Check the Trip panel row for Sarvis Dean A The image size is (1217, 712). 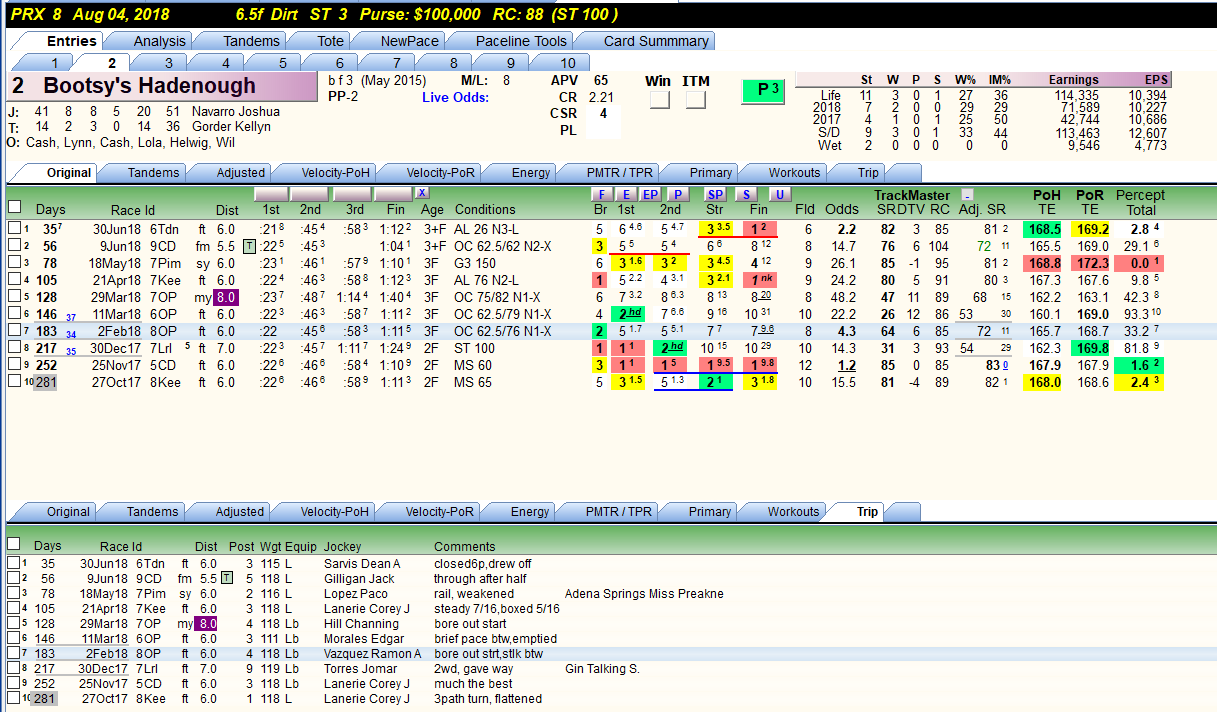(13, 563)
